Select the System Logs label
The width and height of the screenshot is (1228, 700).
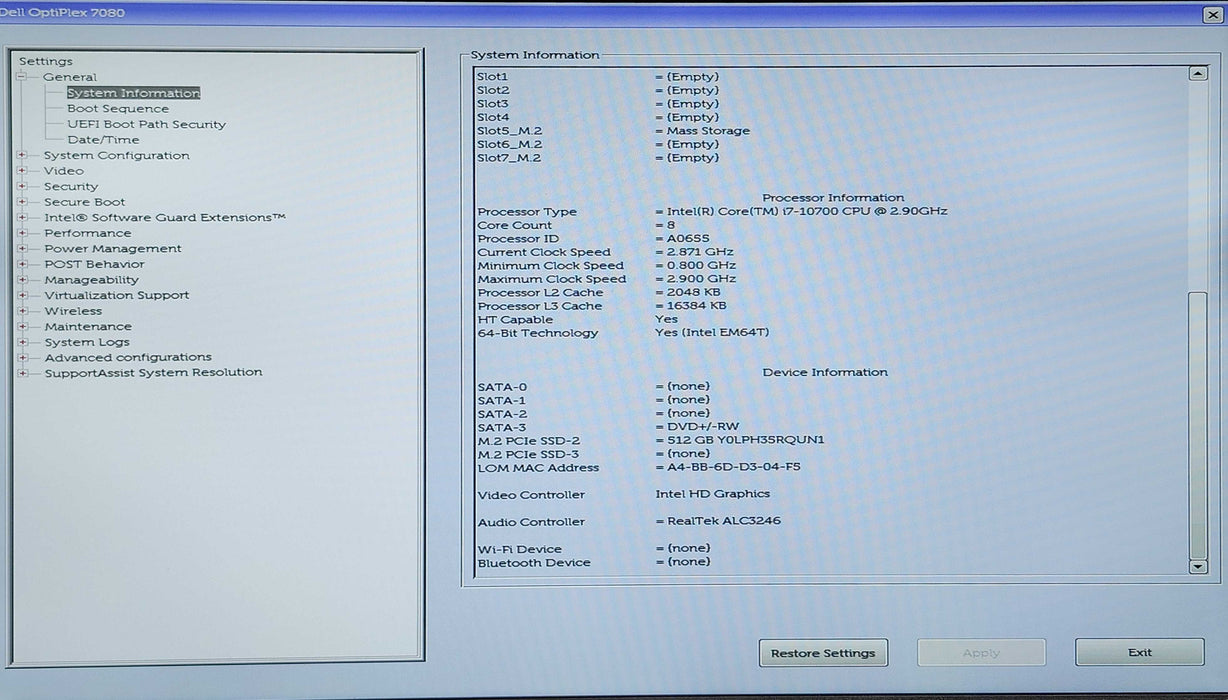click(x=87, y=342)
